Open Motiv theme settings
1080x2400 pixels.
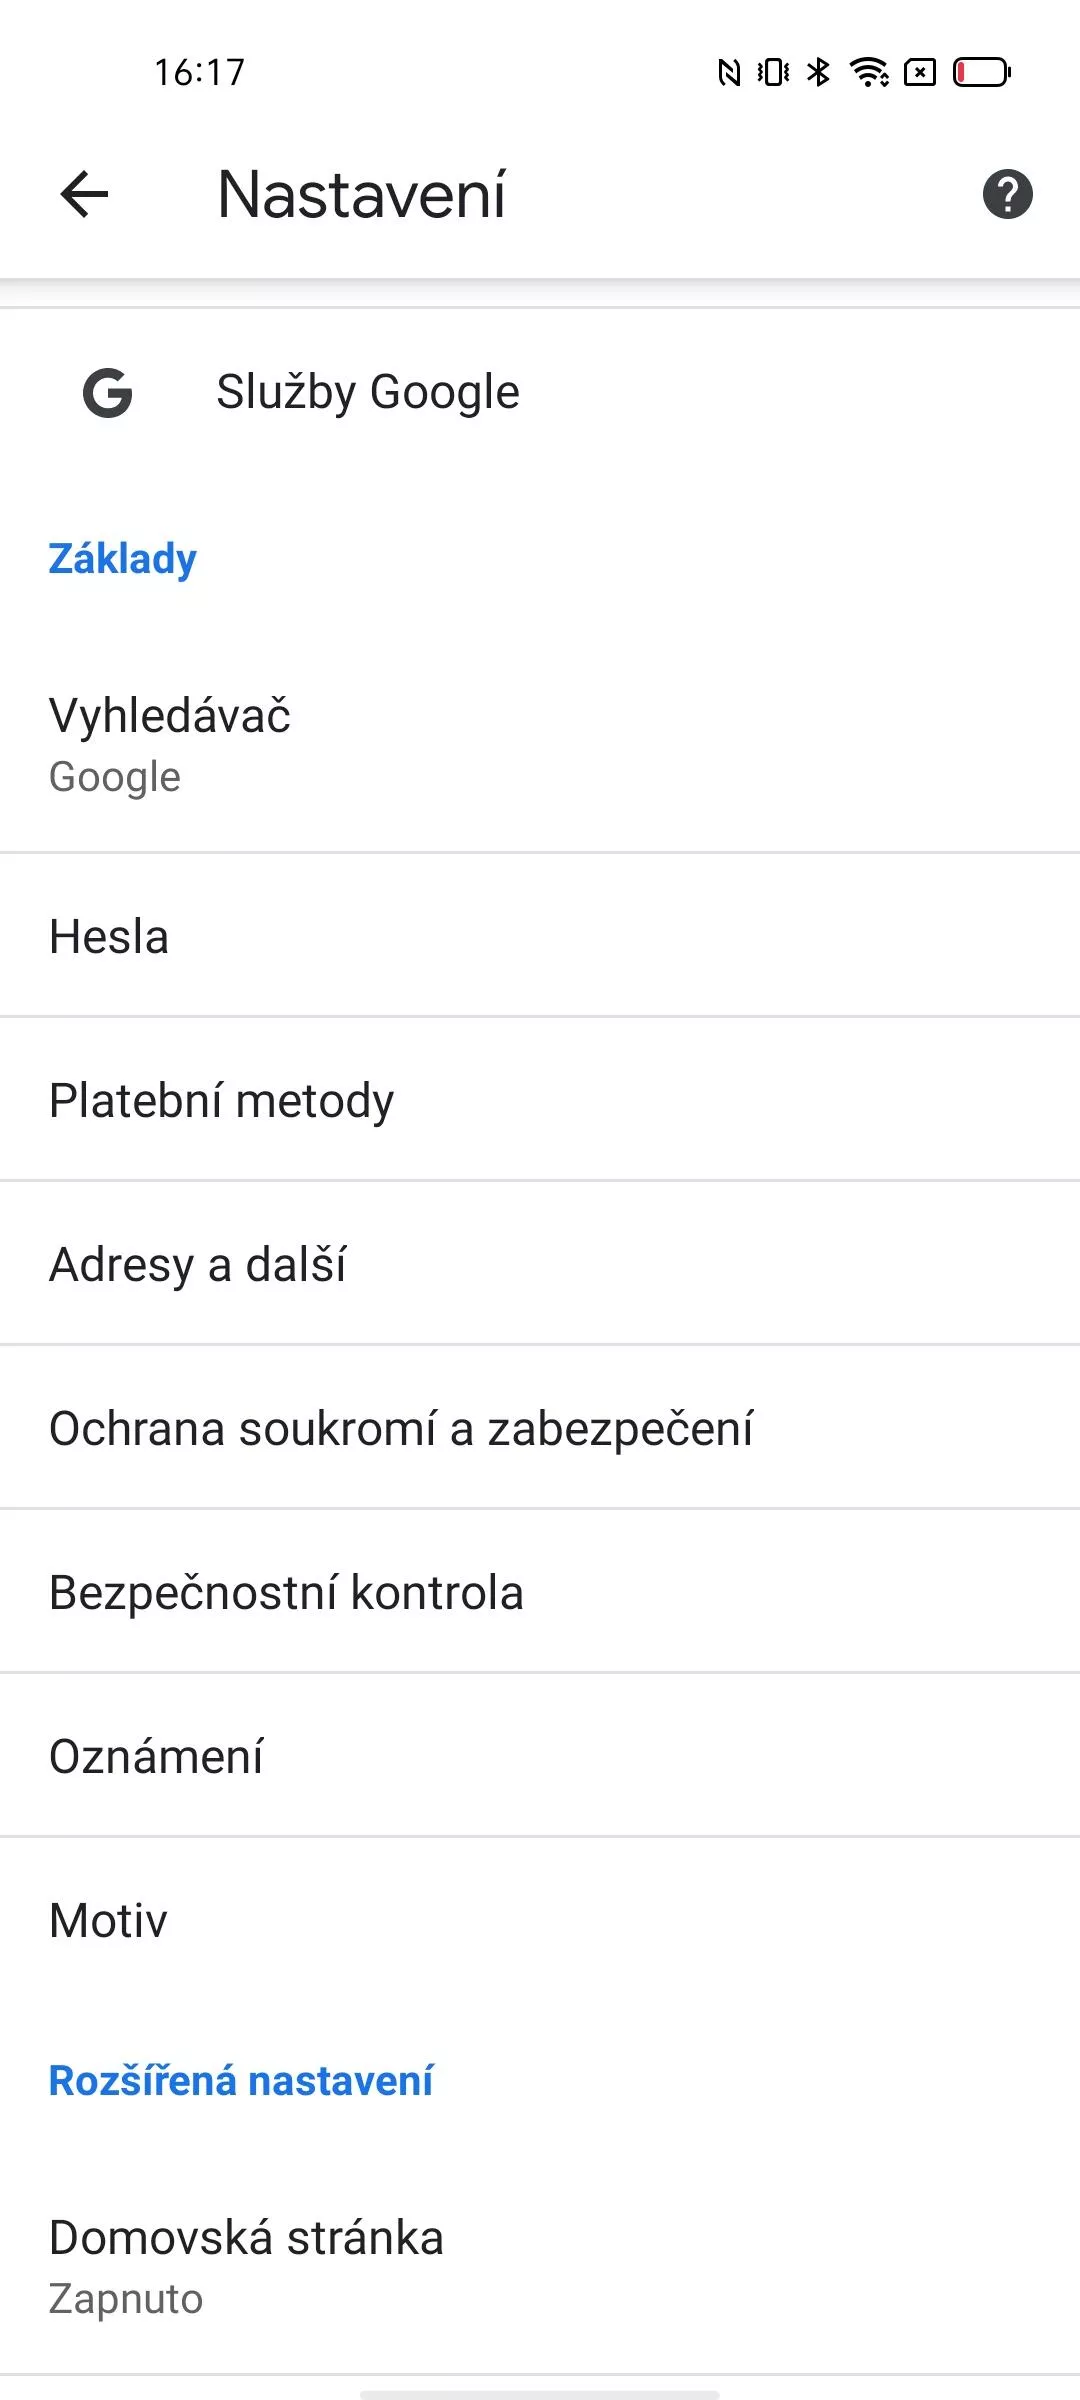tap(540, 1920)
